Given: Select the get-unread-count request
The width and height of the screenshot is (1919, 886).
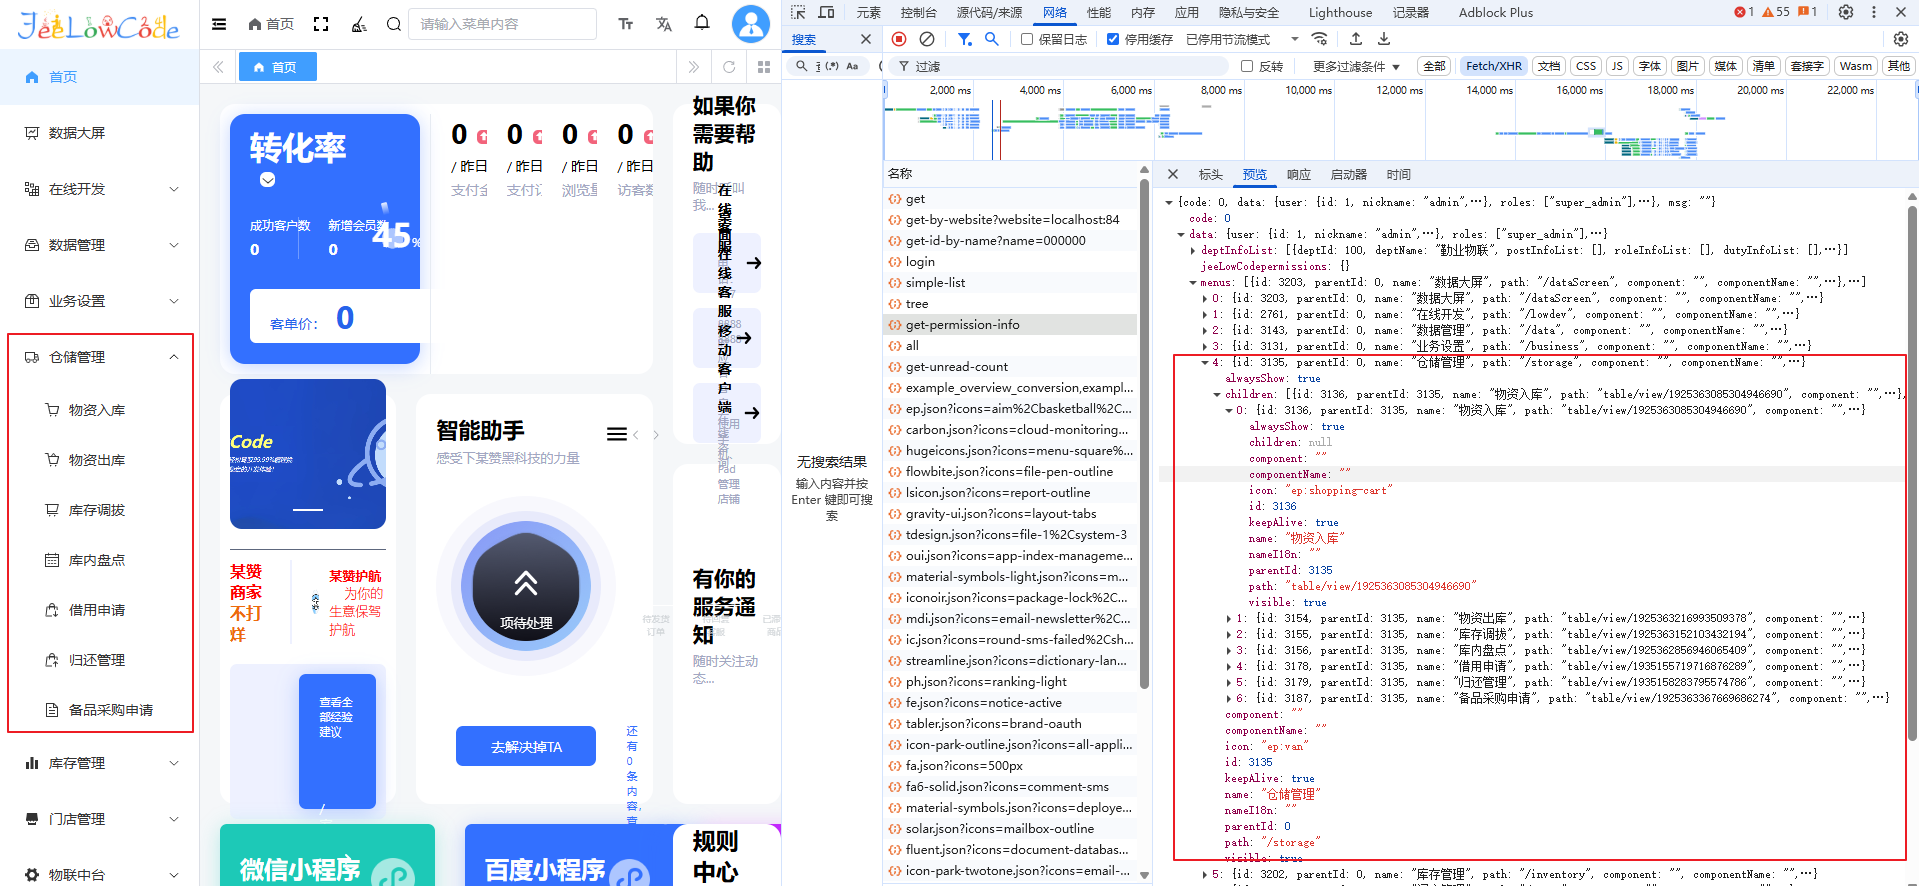Looking at the screenshot, I should pyautogui.click(x=956, y=367).
